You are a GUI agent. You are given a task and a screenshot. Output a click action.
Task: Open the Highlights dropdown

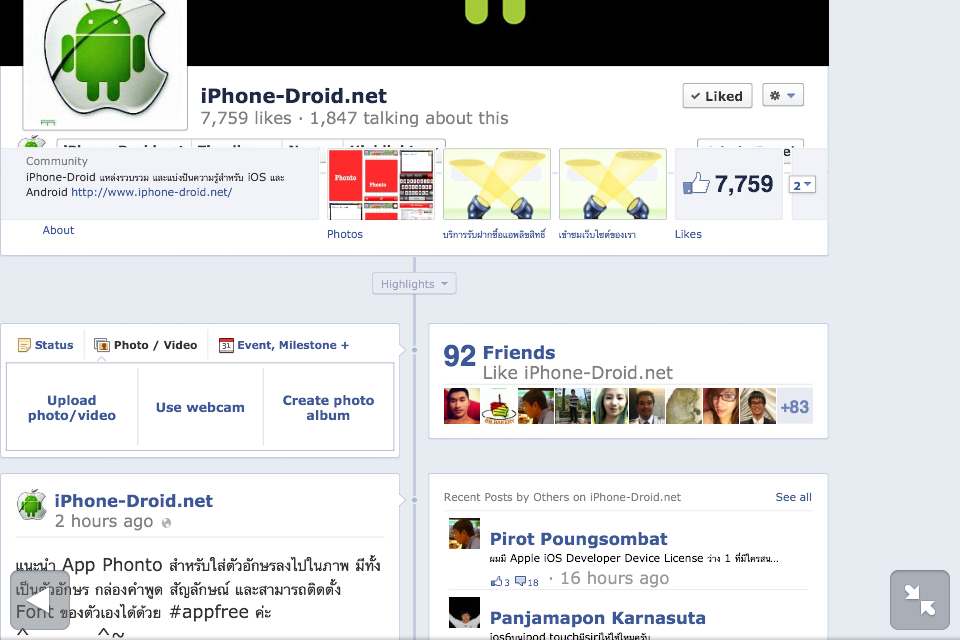point(414,284)
